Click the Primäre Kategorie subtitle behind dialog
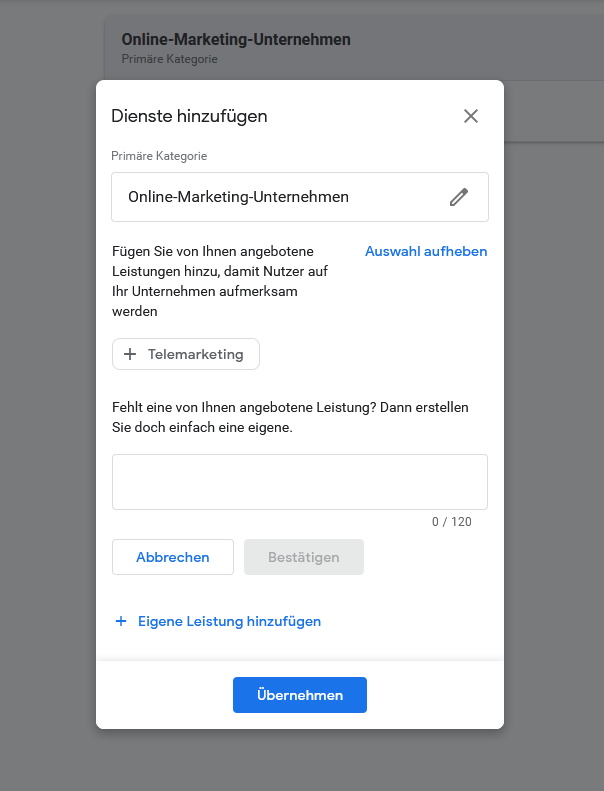Viewport: 604px width, 791px height. (169, 59)
